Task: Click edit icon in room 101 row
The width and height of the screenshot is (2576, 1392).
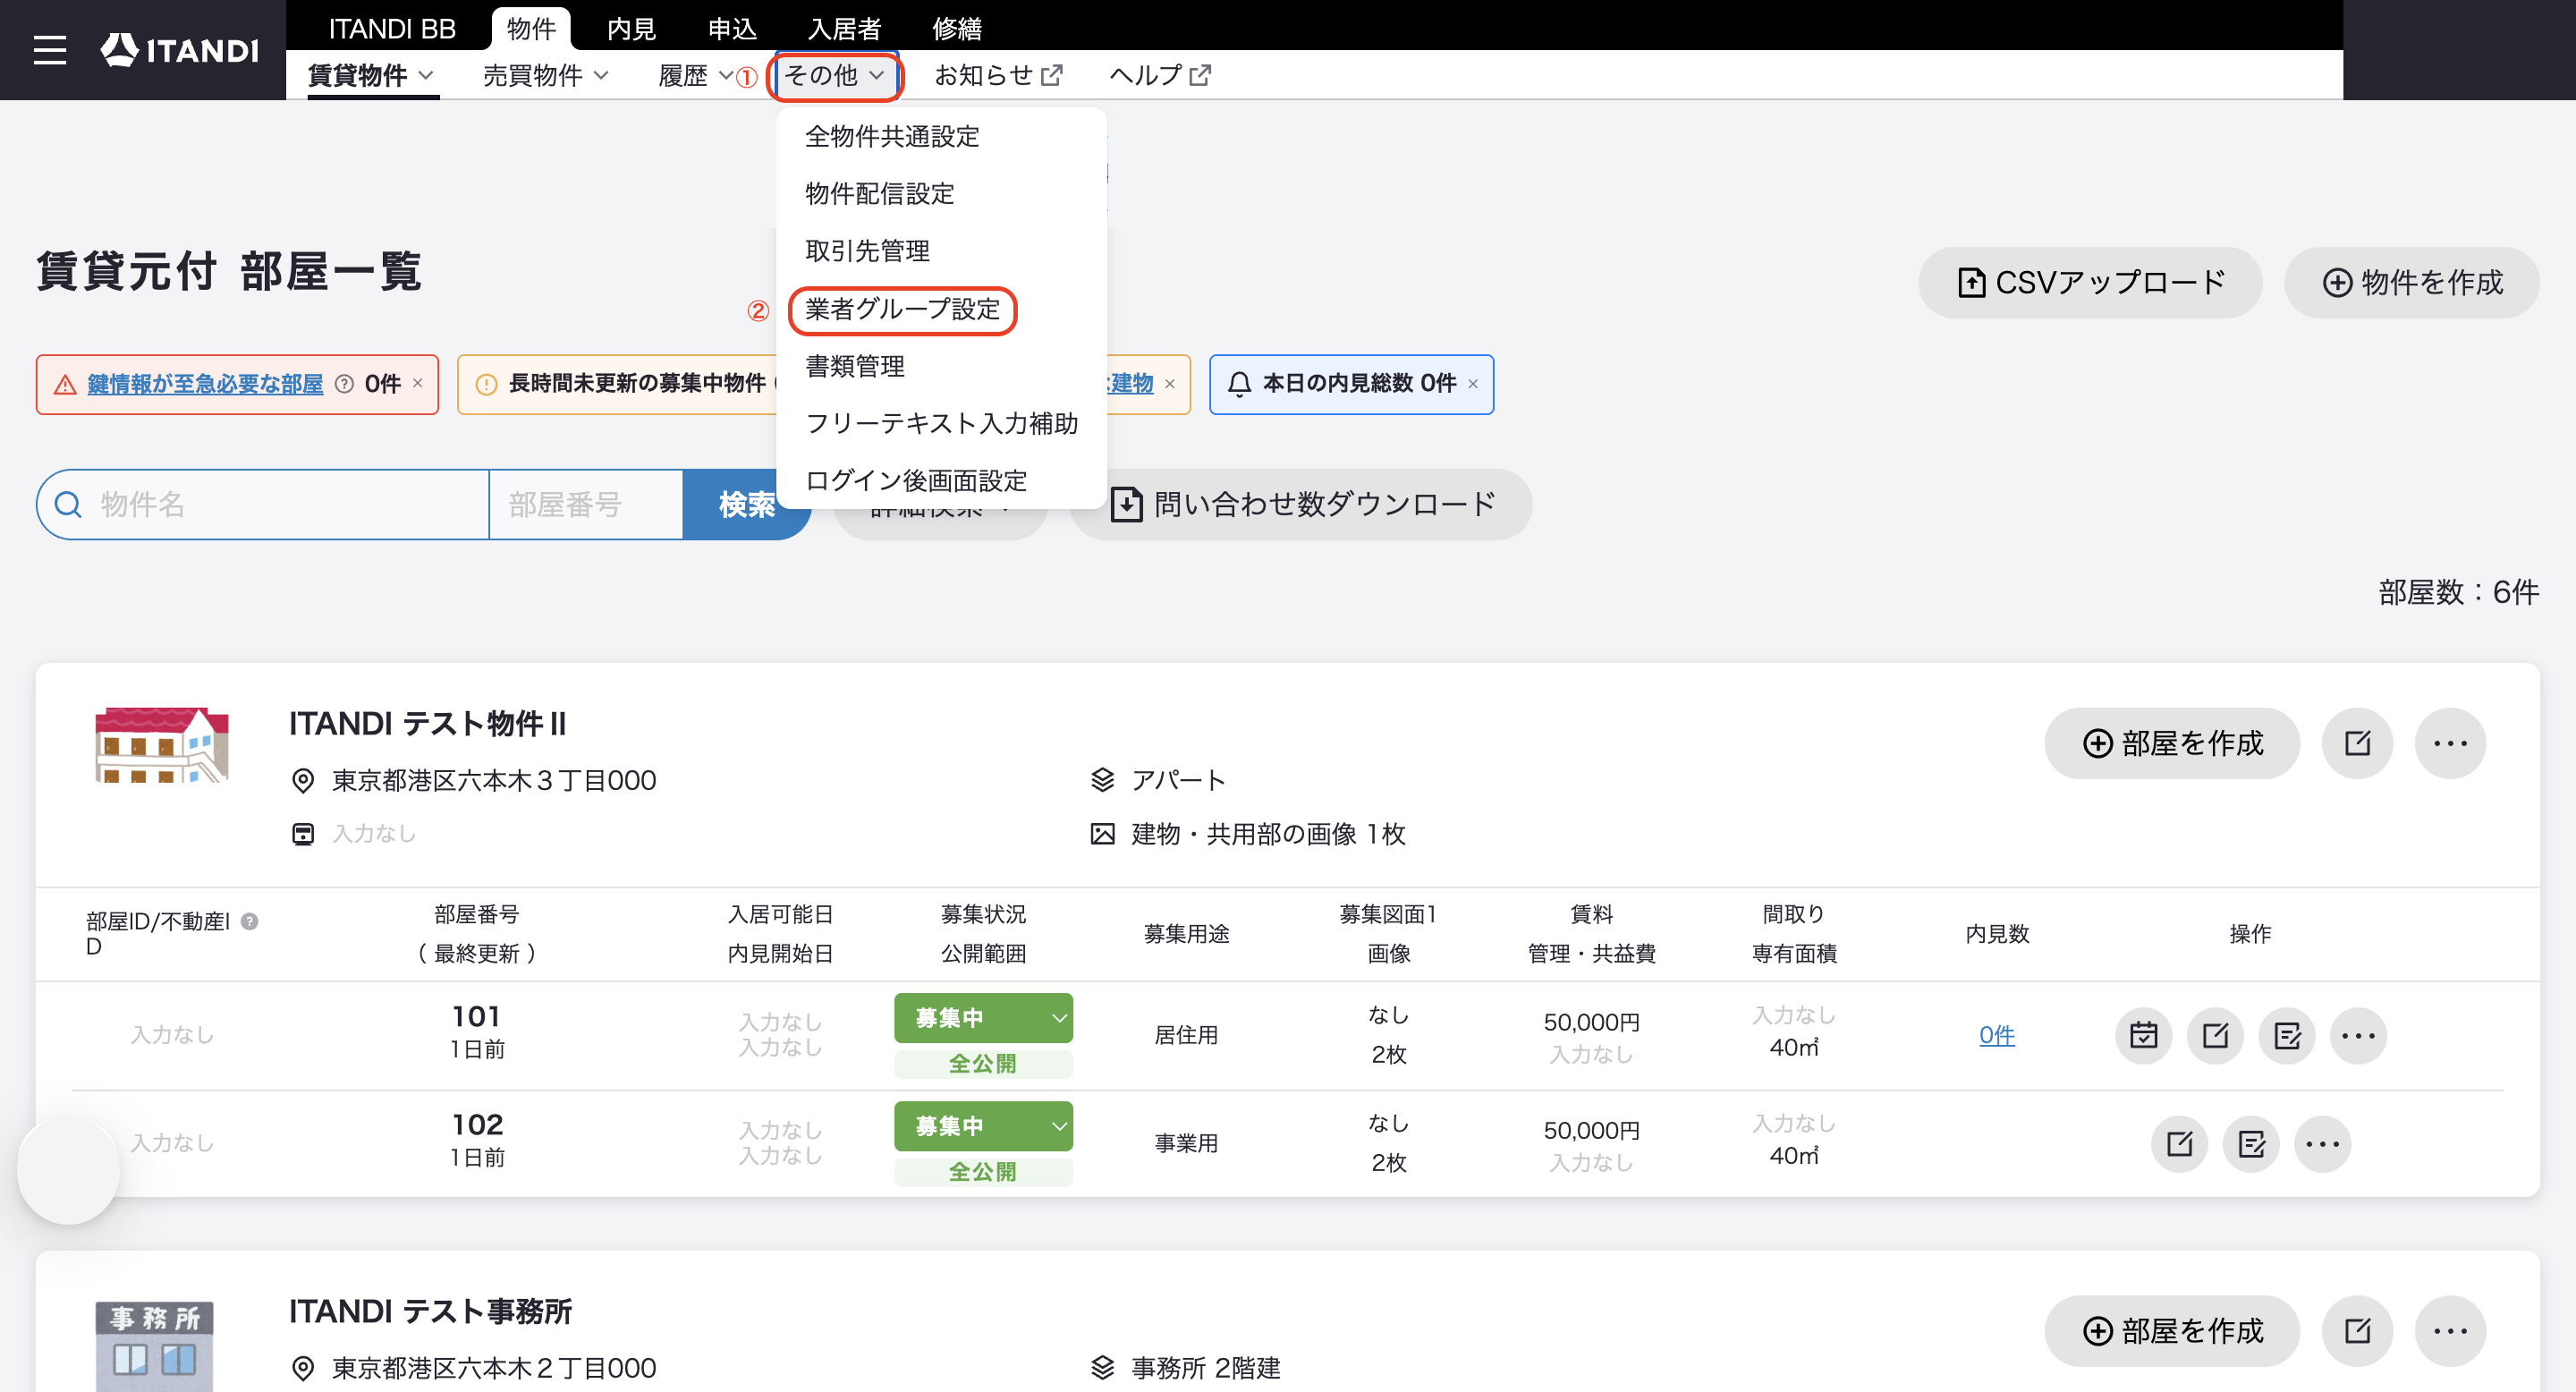Action: coord(2215,1035)
